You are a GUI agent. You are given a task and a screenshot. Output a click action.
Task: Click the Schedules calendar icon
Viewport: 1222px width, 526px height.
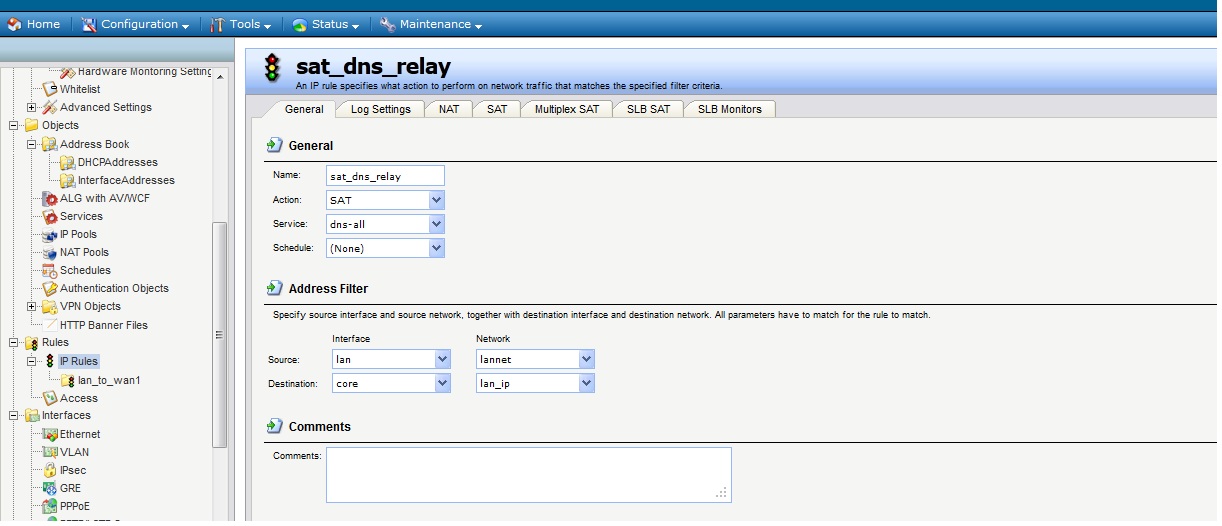[50, 270]
